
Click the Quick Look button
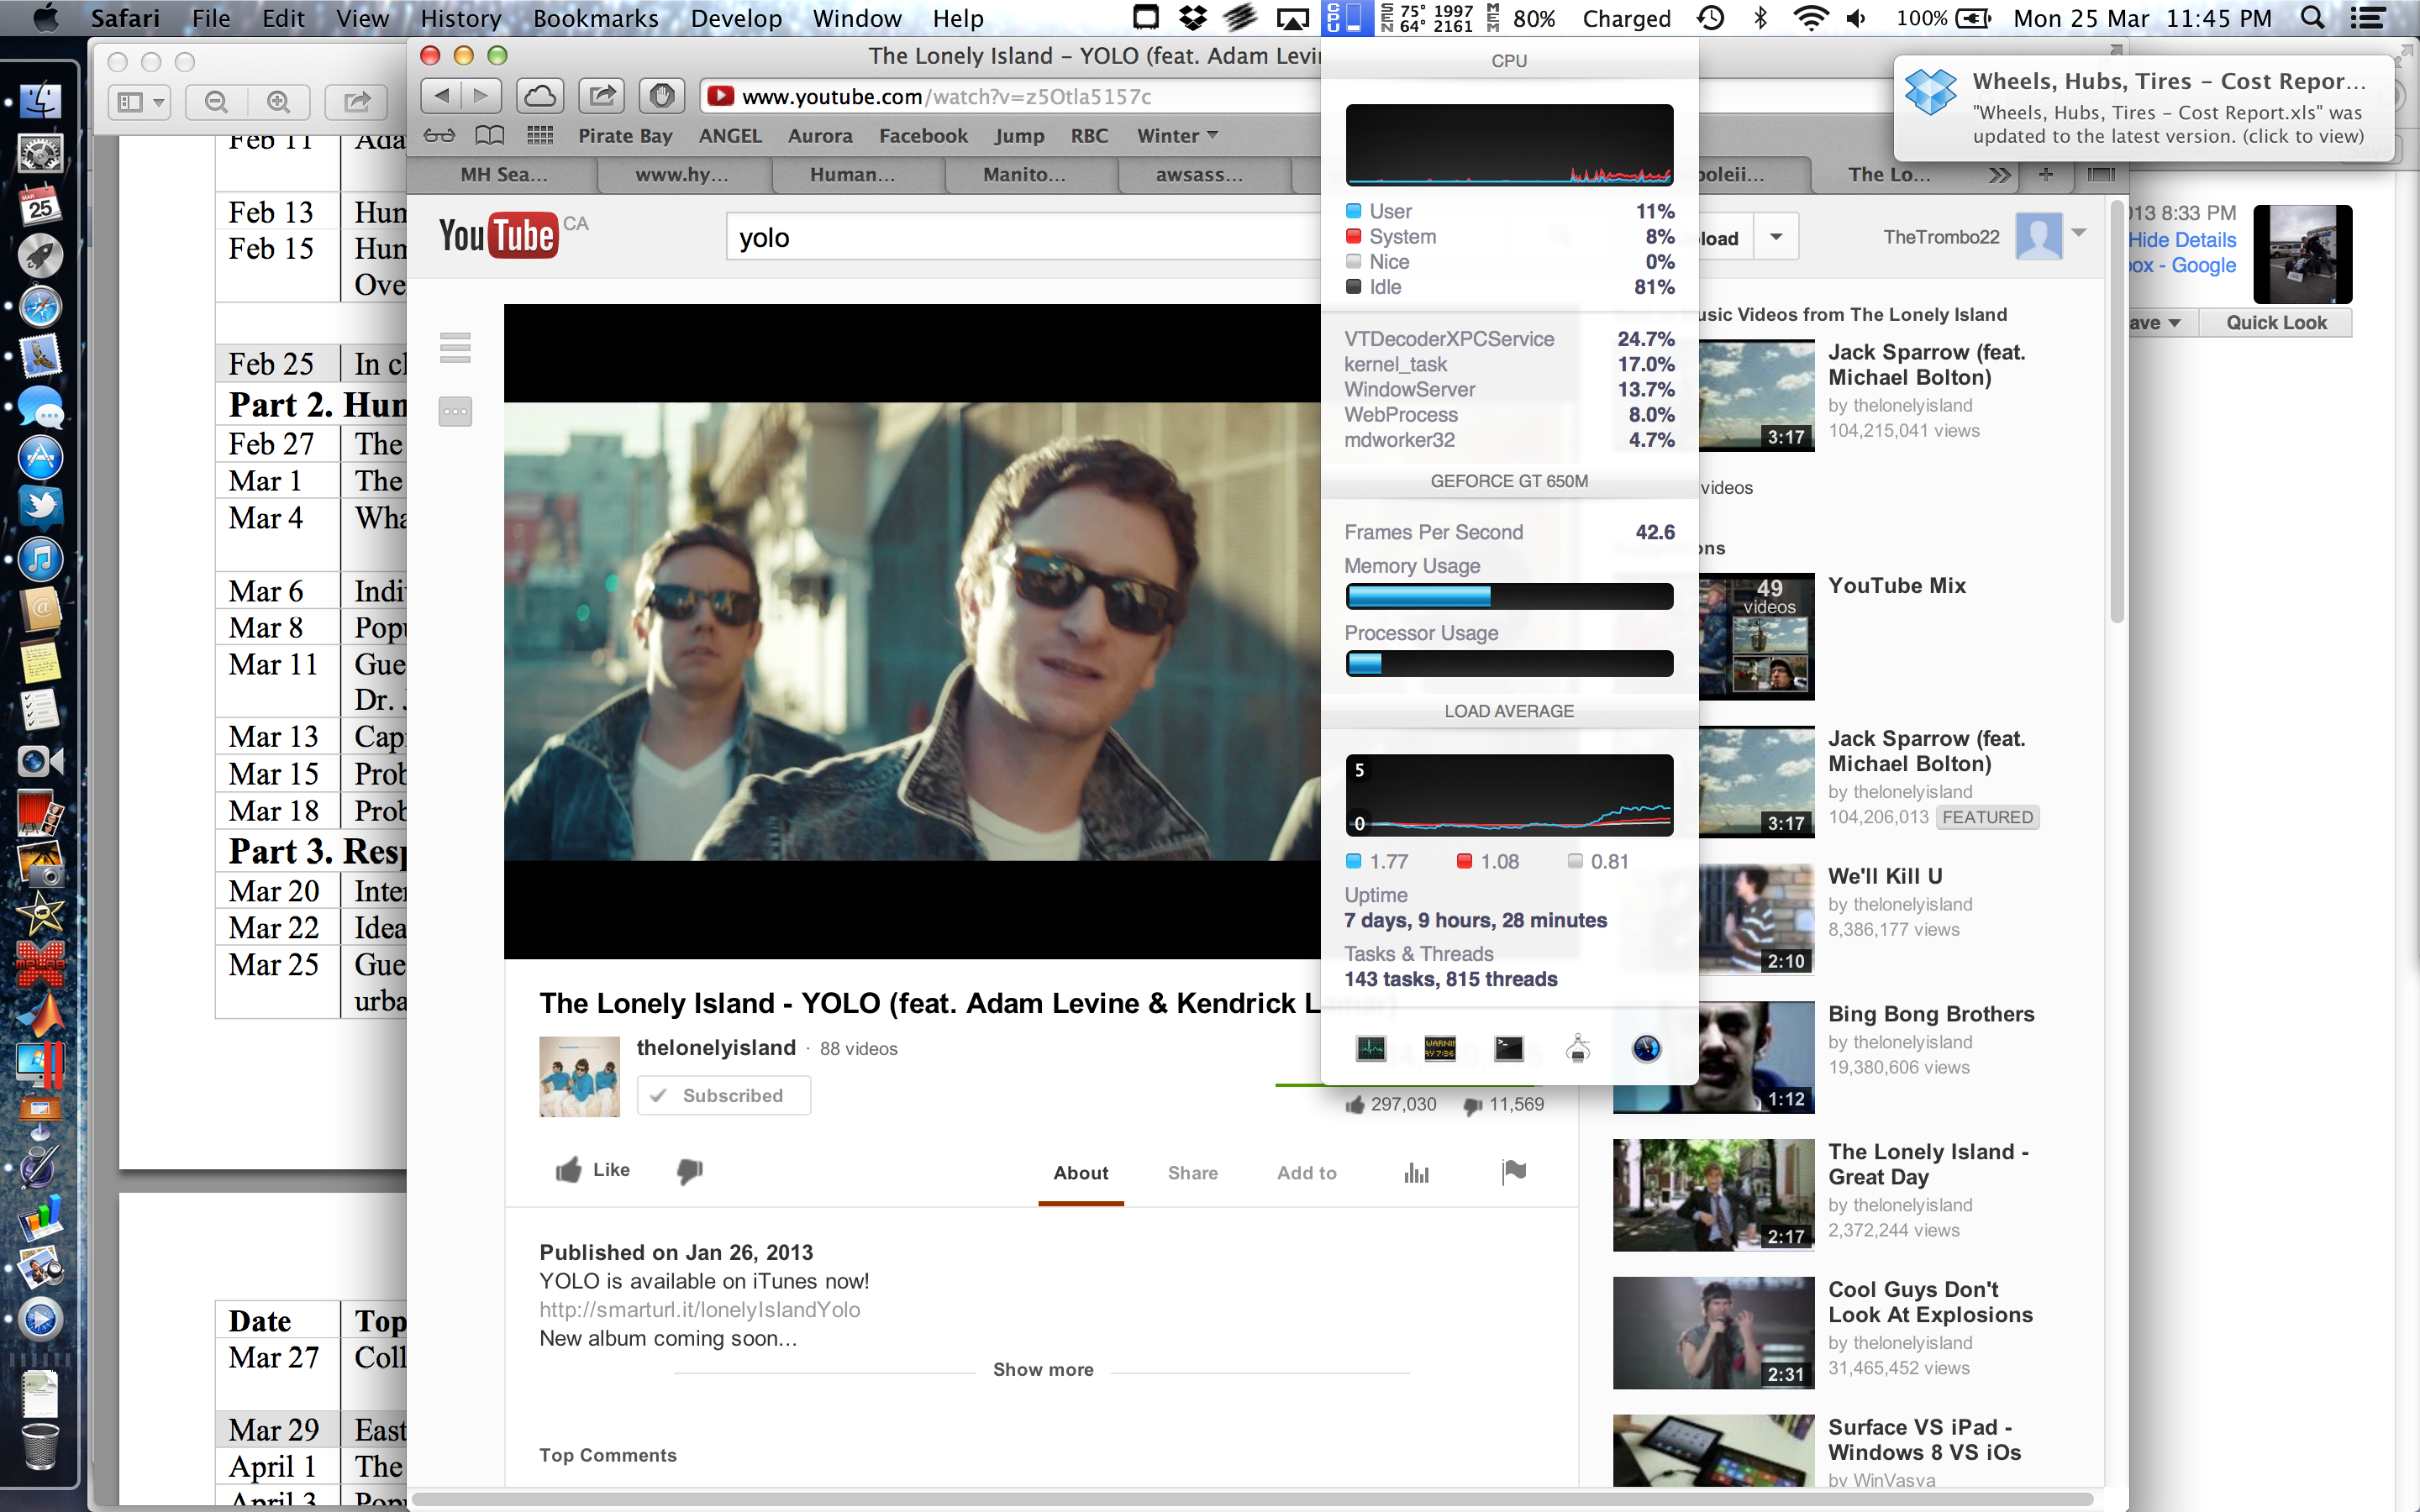(2276, 322)
